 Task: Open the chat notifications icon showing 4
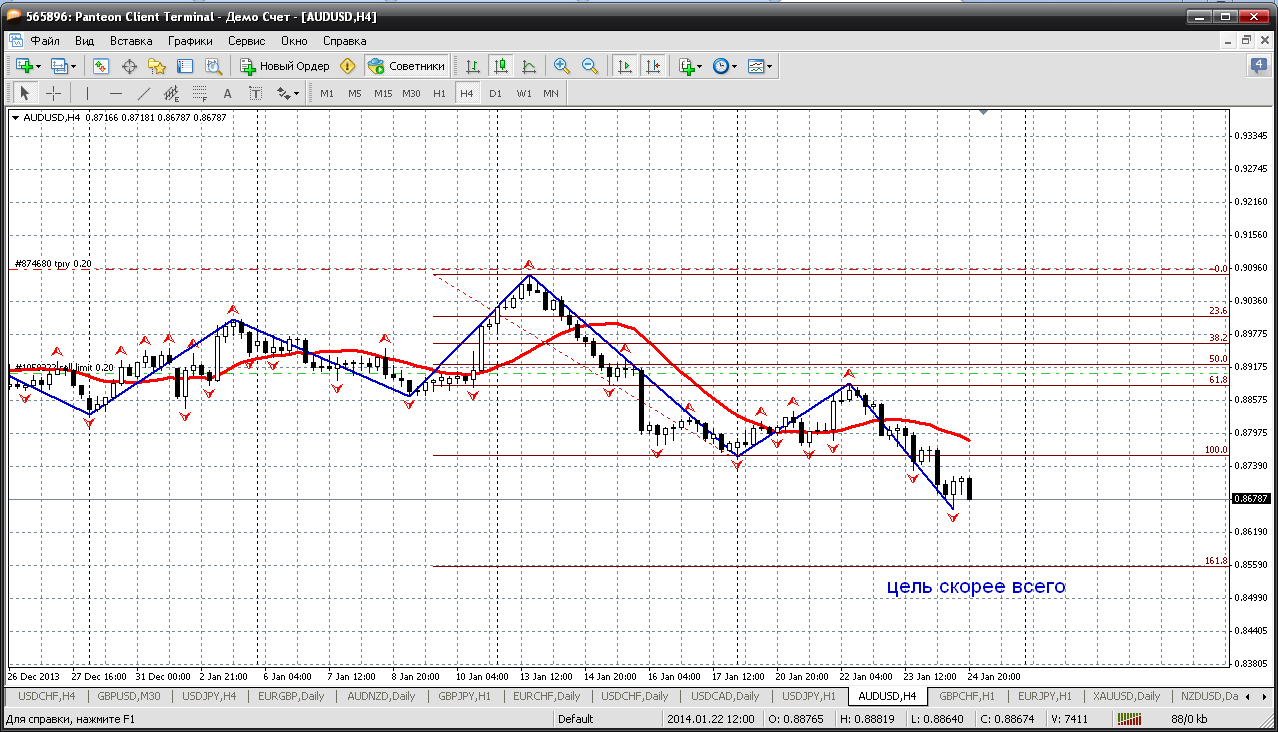pos(1258,66)
